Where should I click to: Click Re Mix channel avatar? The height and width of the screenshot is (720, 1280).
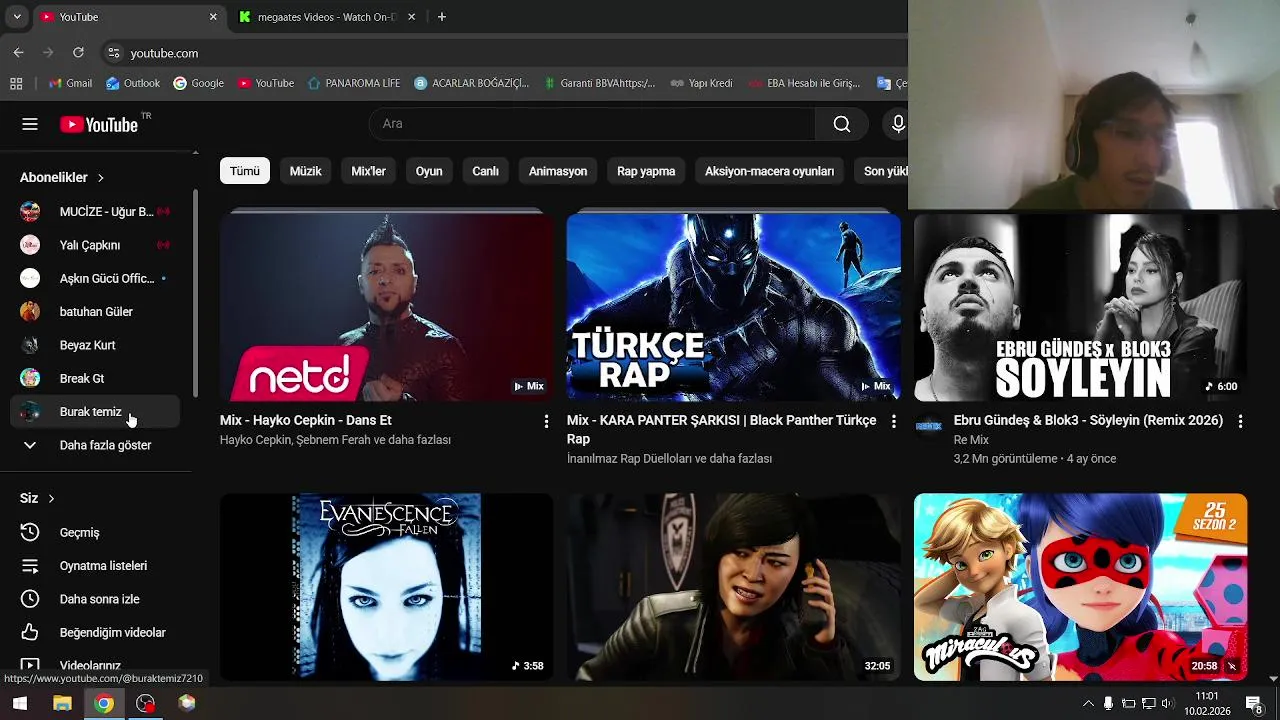[929, 426]
